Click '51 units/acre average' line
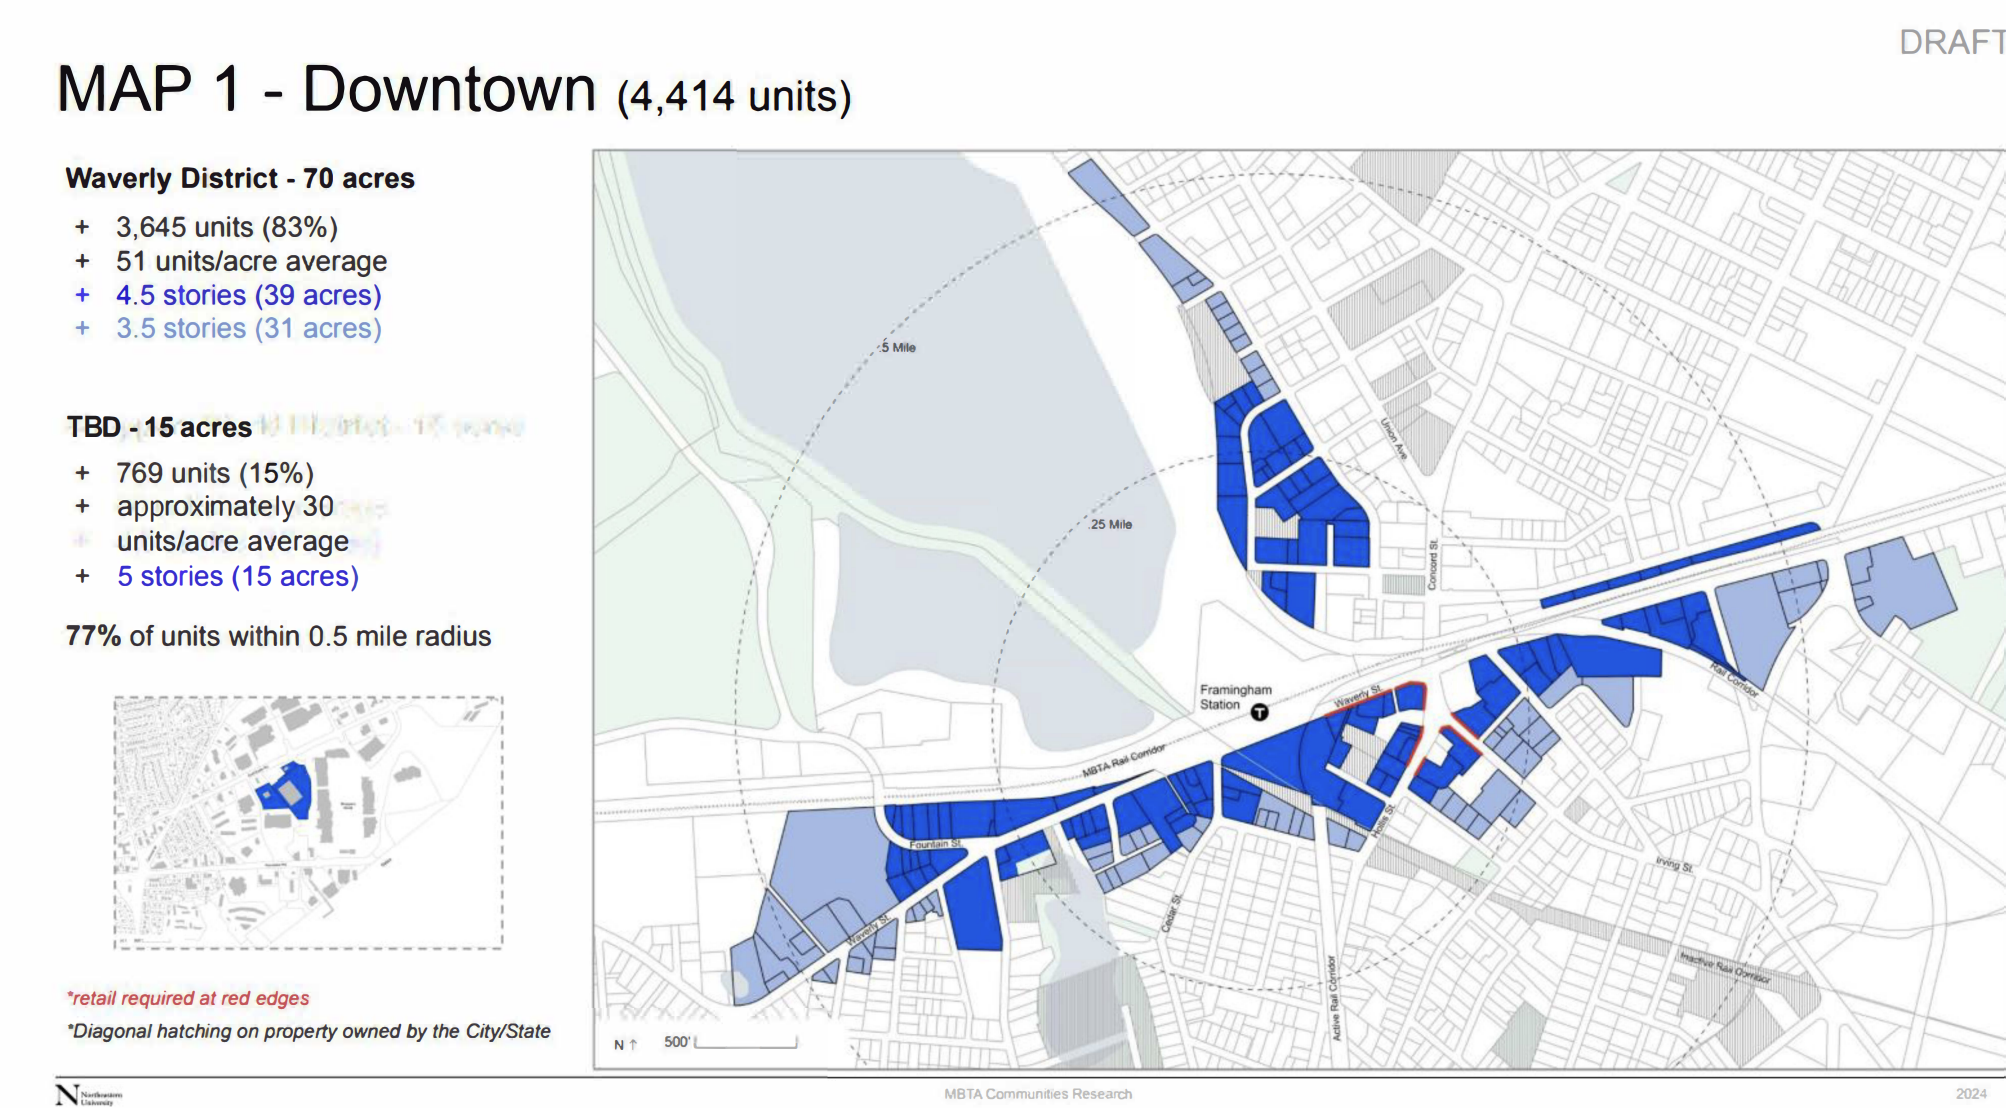2006x1108 pixels. click(x=251, y=261)
